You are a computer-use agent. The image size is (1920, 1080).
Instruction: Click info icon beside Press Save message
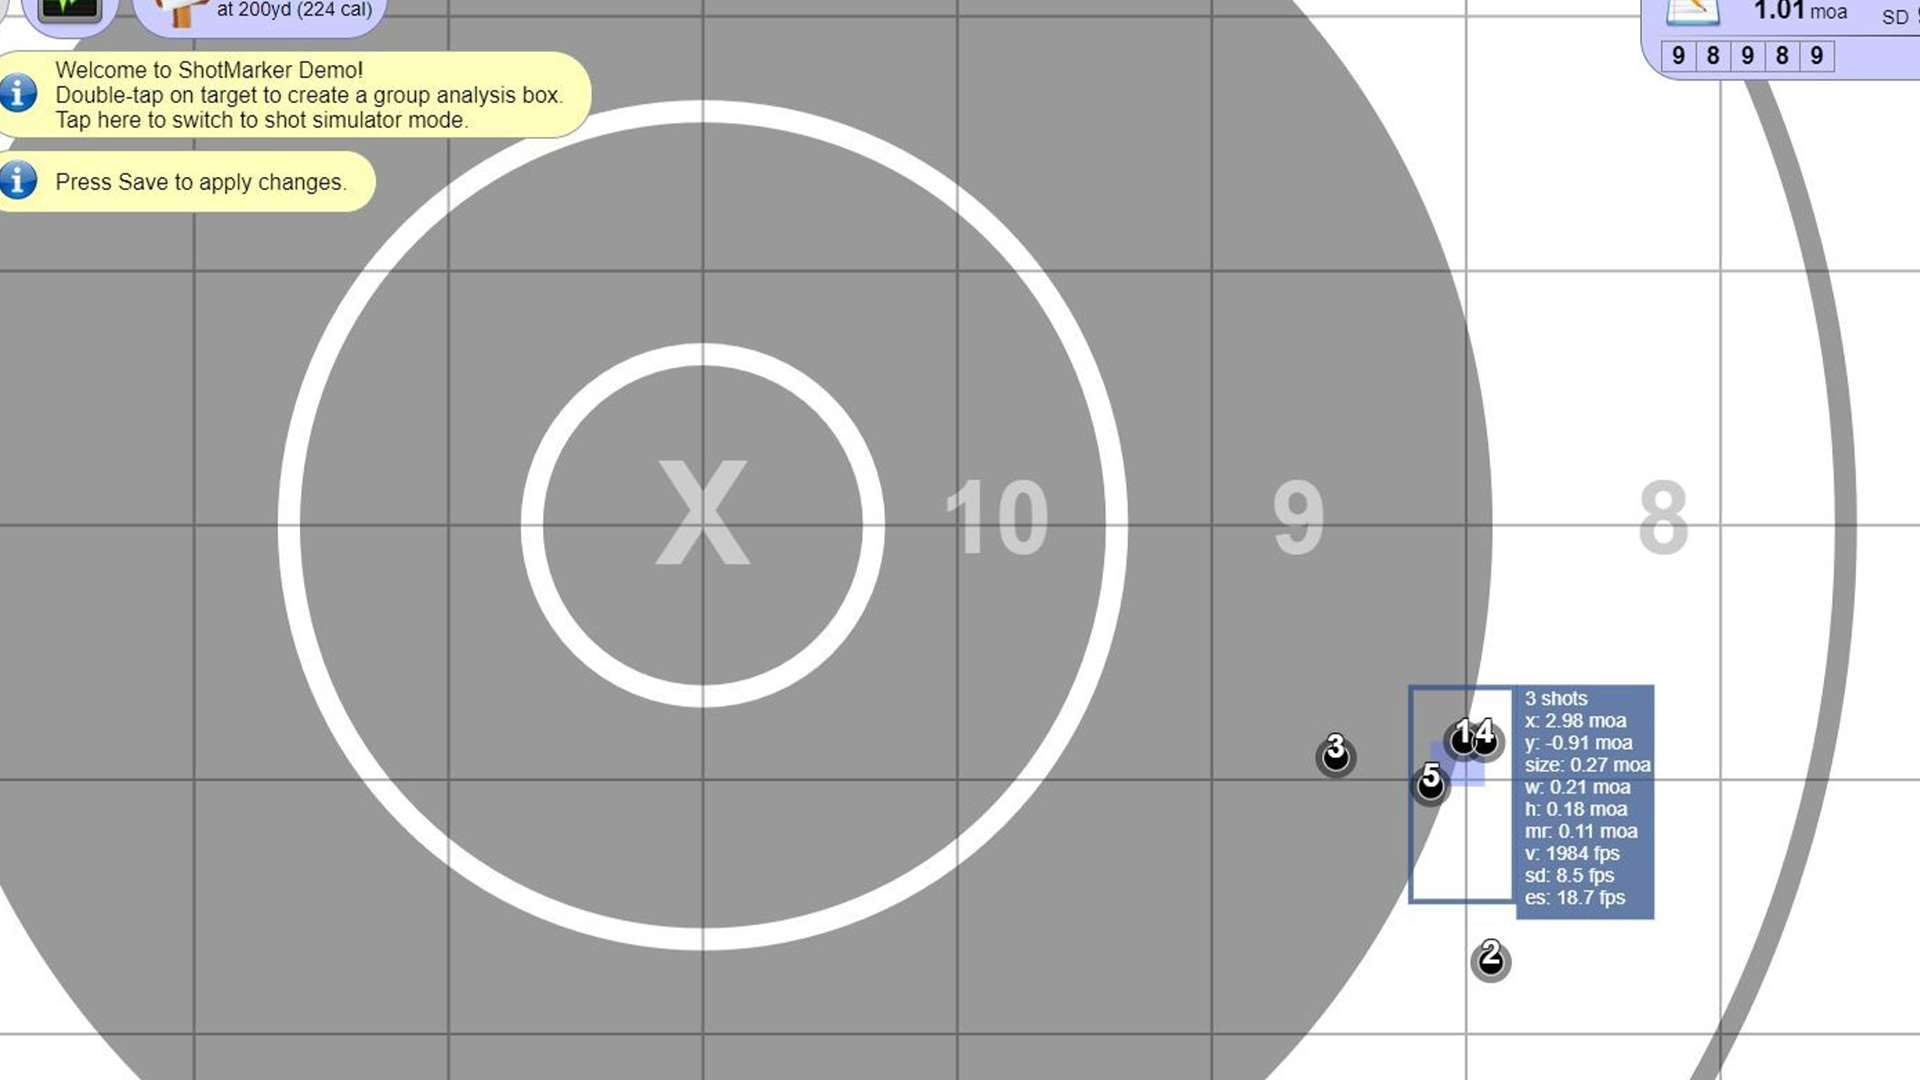click(x=18, y=180)
